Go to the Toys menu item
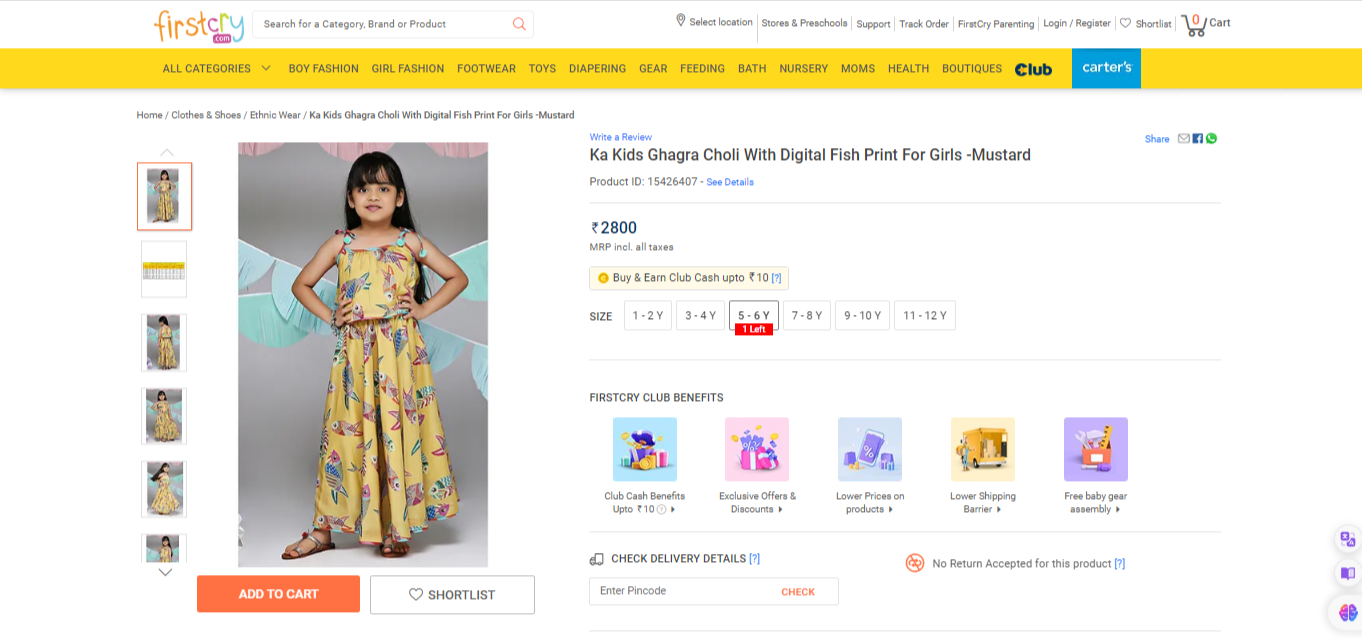 coord(542,69)
